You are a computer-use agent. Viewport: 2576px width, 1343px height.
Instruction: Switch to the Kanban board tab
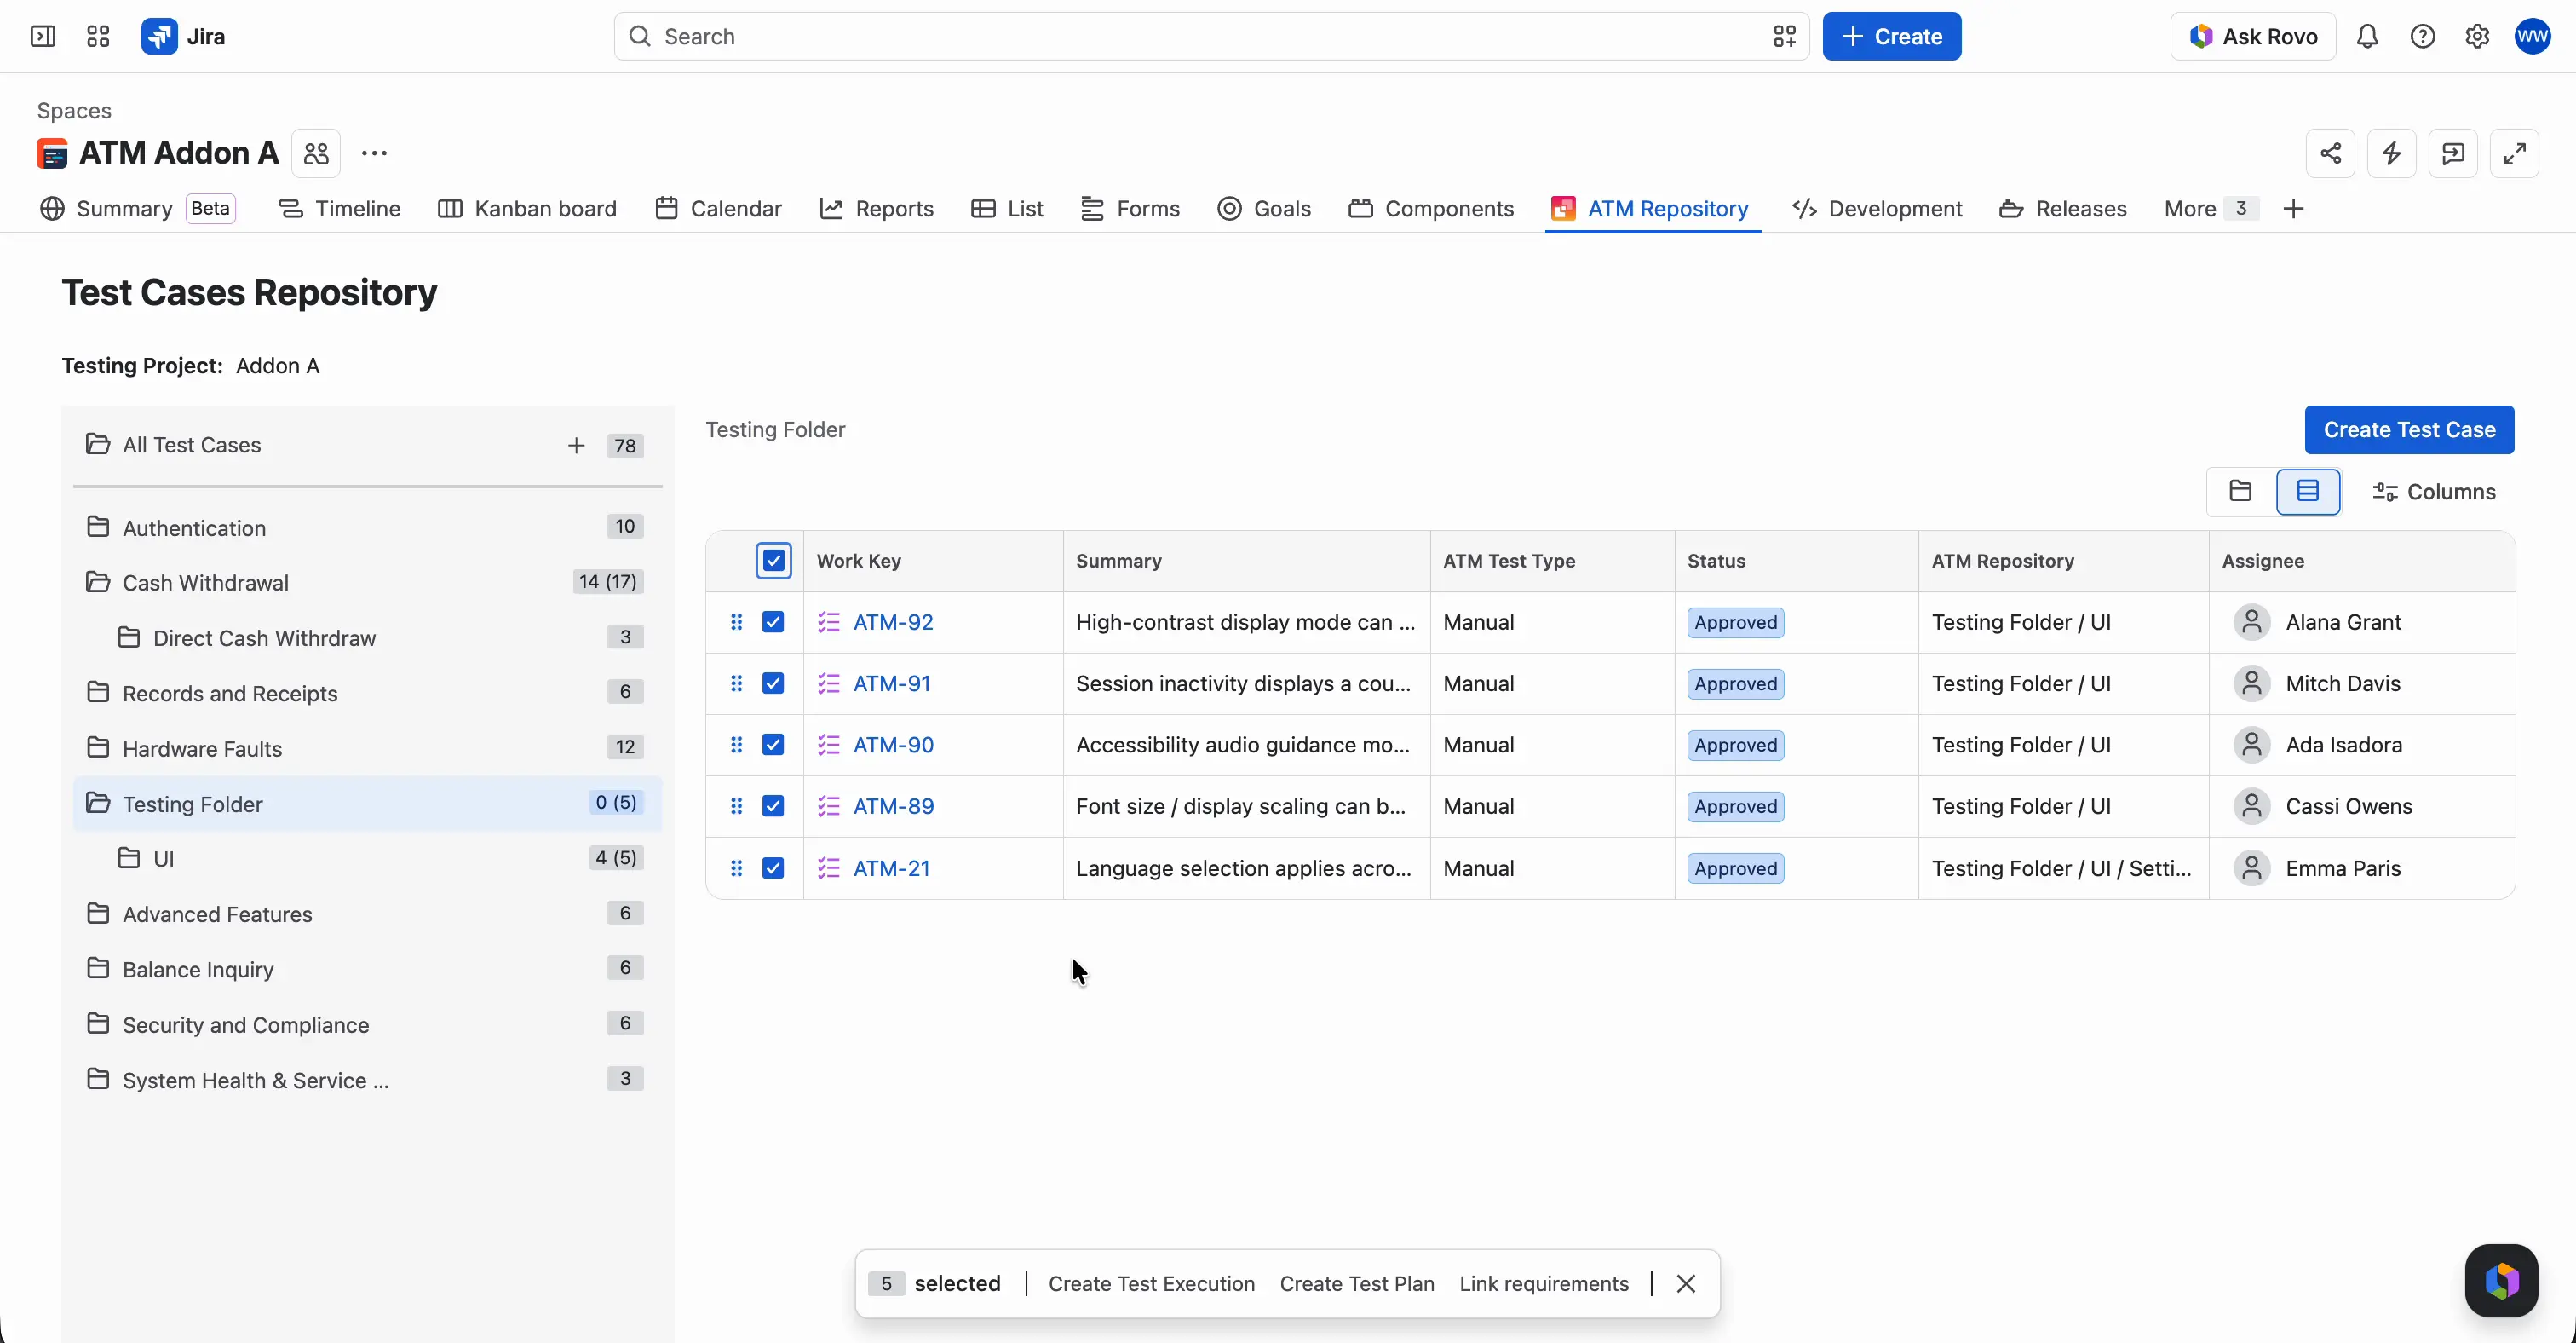click(527, 209)
